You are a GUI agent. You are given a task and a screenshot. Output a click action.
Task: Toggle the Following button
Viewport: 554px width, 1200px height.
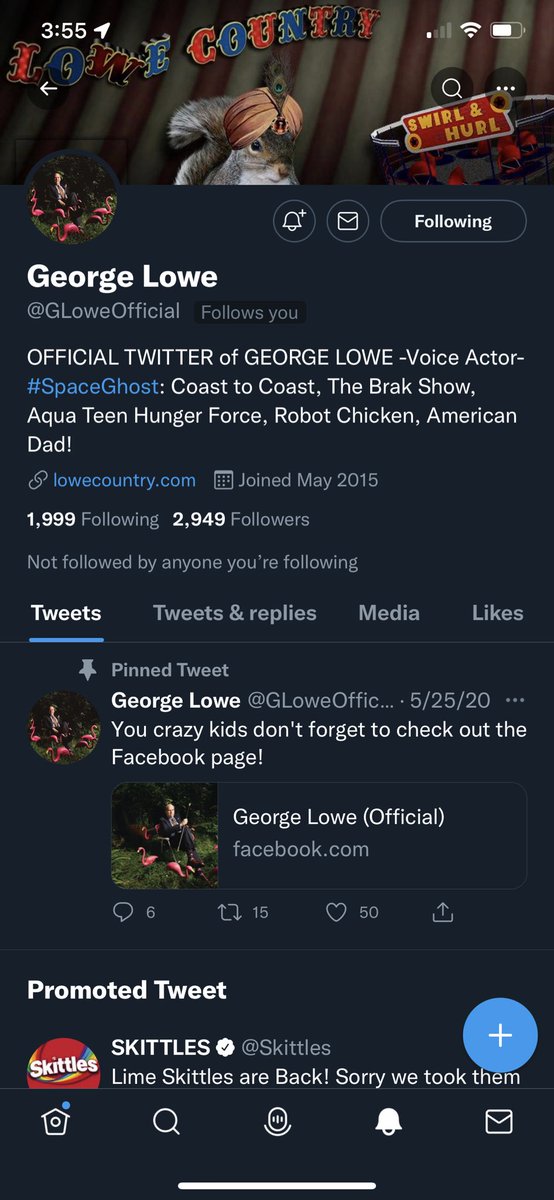pos(453,221)
